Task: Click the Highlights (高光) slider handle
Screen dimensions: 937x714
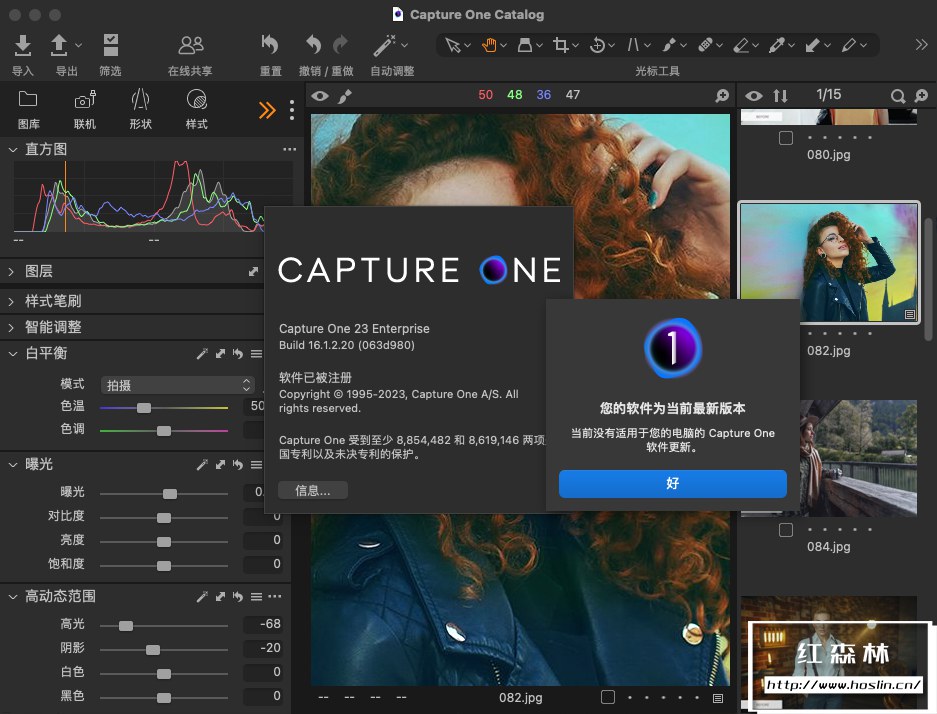Action: tap(126, 625)
